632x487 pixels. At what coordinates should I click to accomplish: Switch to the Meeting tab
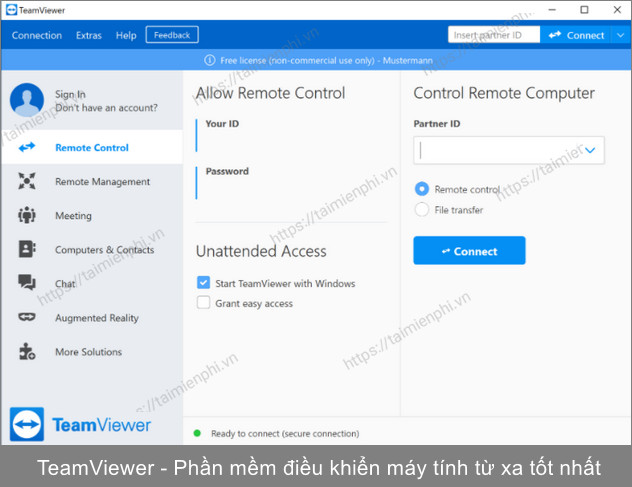click(92, 215)
